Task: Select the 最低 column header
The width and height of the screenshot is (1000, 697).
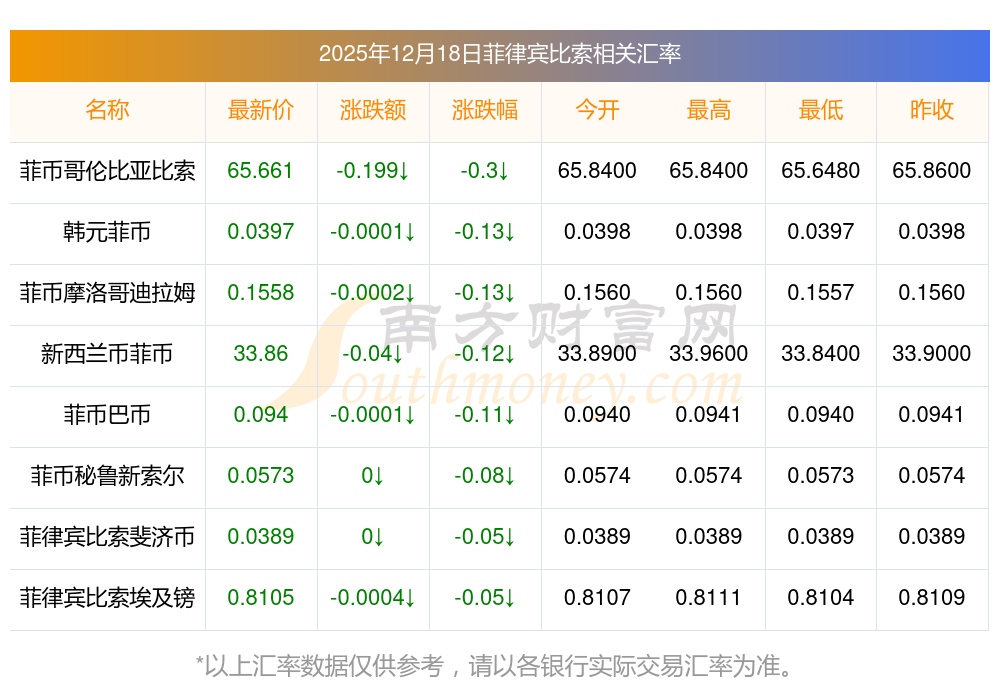Action: [x=821, y=110]
